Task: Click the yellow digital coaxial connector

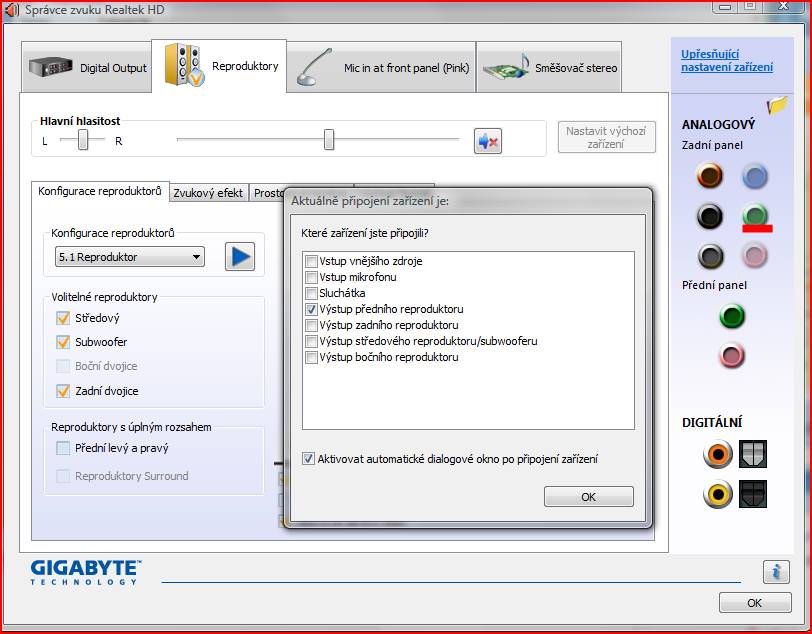Action: coord(717,494)
